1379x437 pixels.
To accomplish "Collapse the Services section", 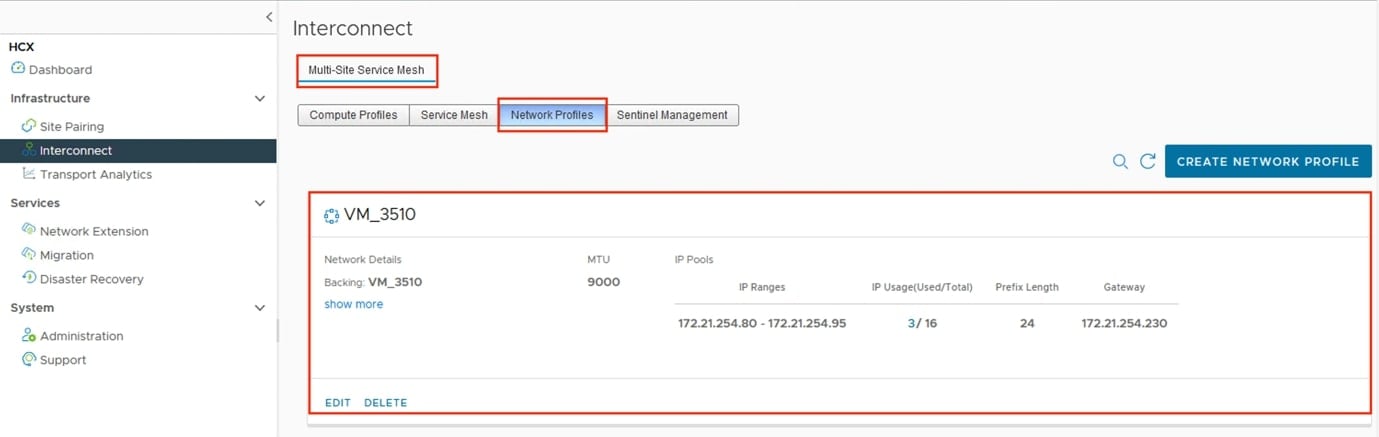I will pos(260,203).
